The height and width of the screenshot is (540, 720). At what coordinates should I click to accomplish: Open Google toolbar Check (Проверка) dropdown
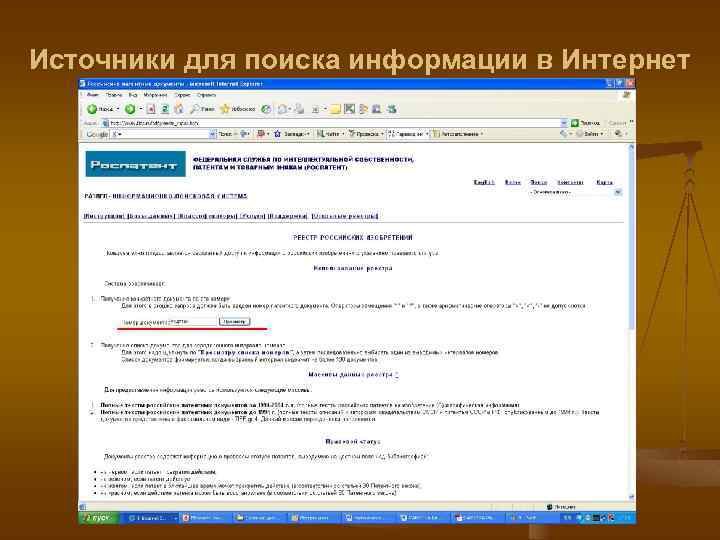pos(366,134)
